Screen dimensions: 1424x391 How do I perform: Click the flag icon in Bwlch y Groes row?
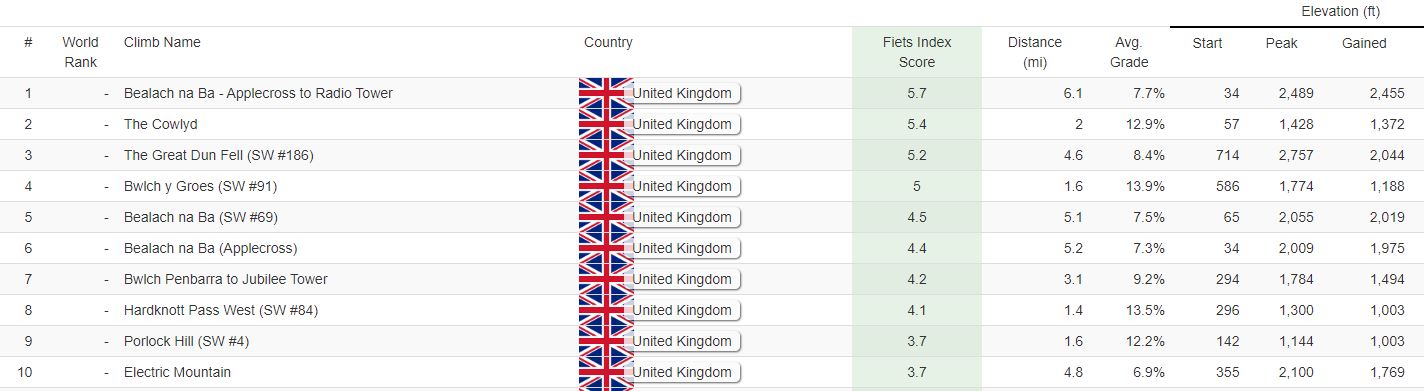[606, 186]
